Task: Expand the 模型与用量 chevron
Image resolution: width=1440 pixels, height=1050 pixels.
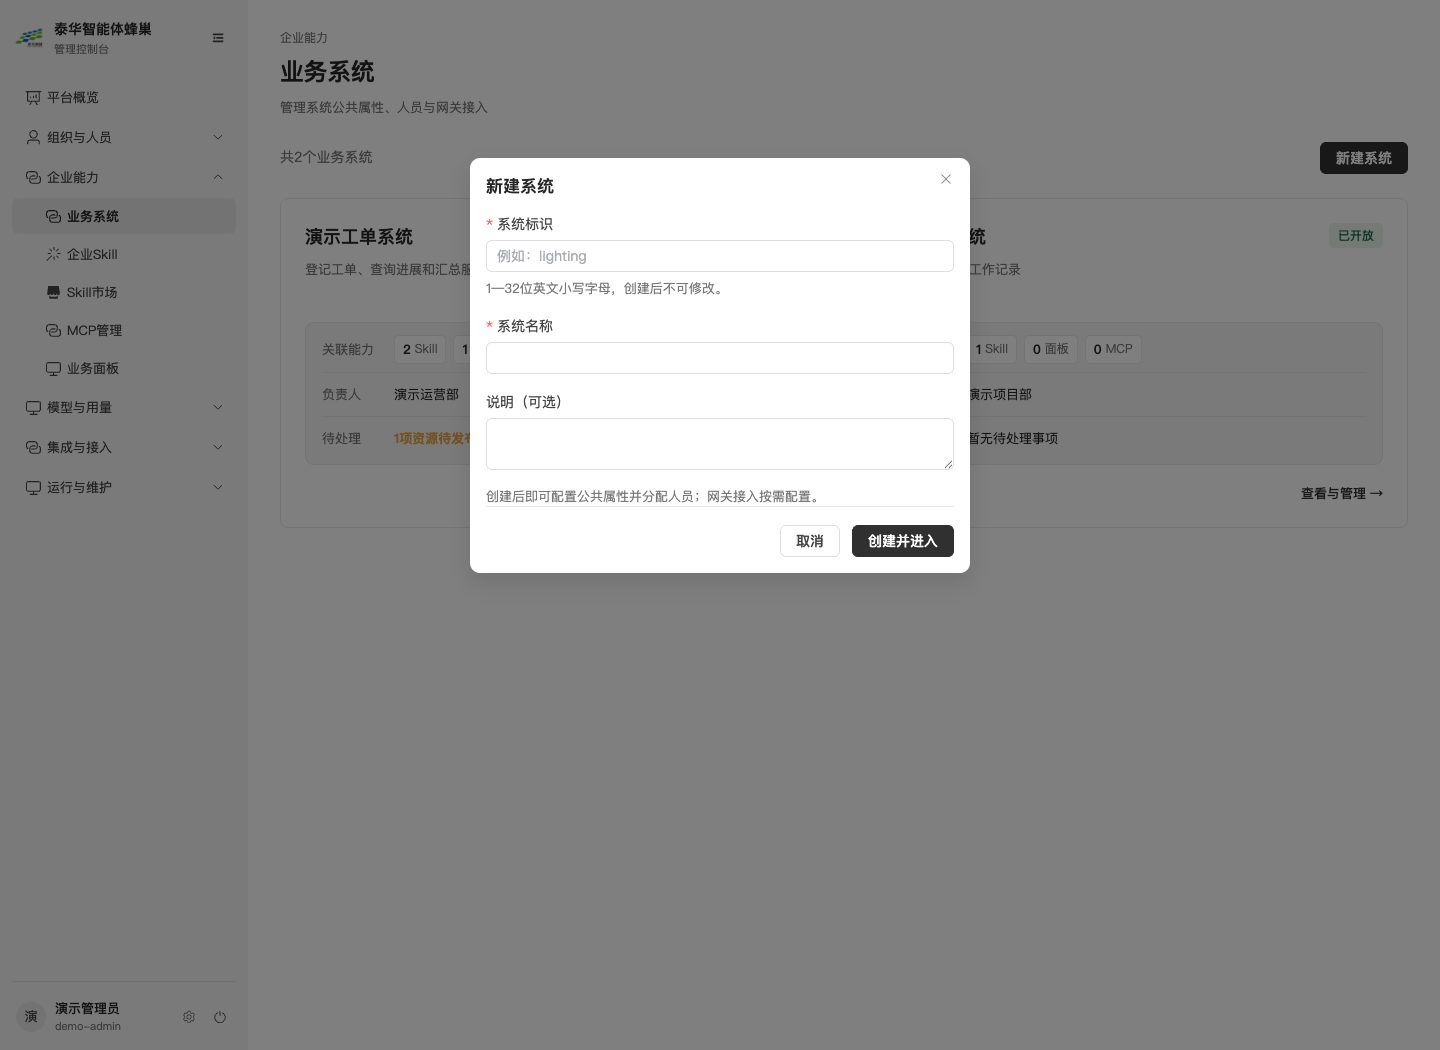Action: [x=218, y=407]
